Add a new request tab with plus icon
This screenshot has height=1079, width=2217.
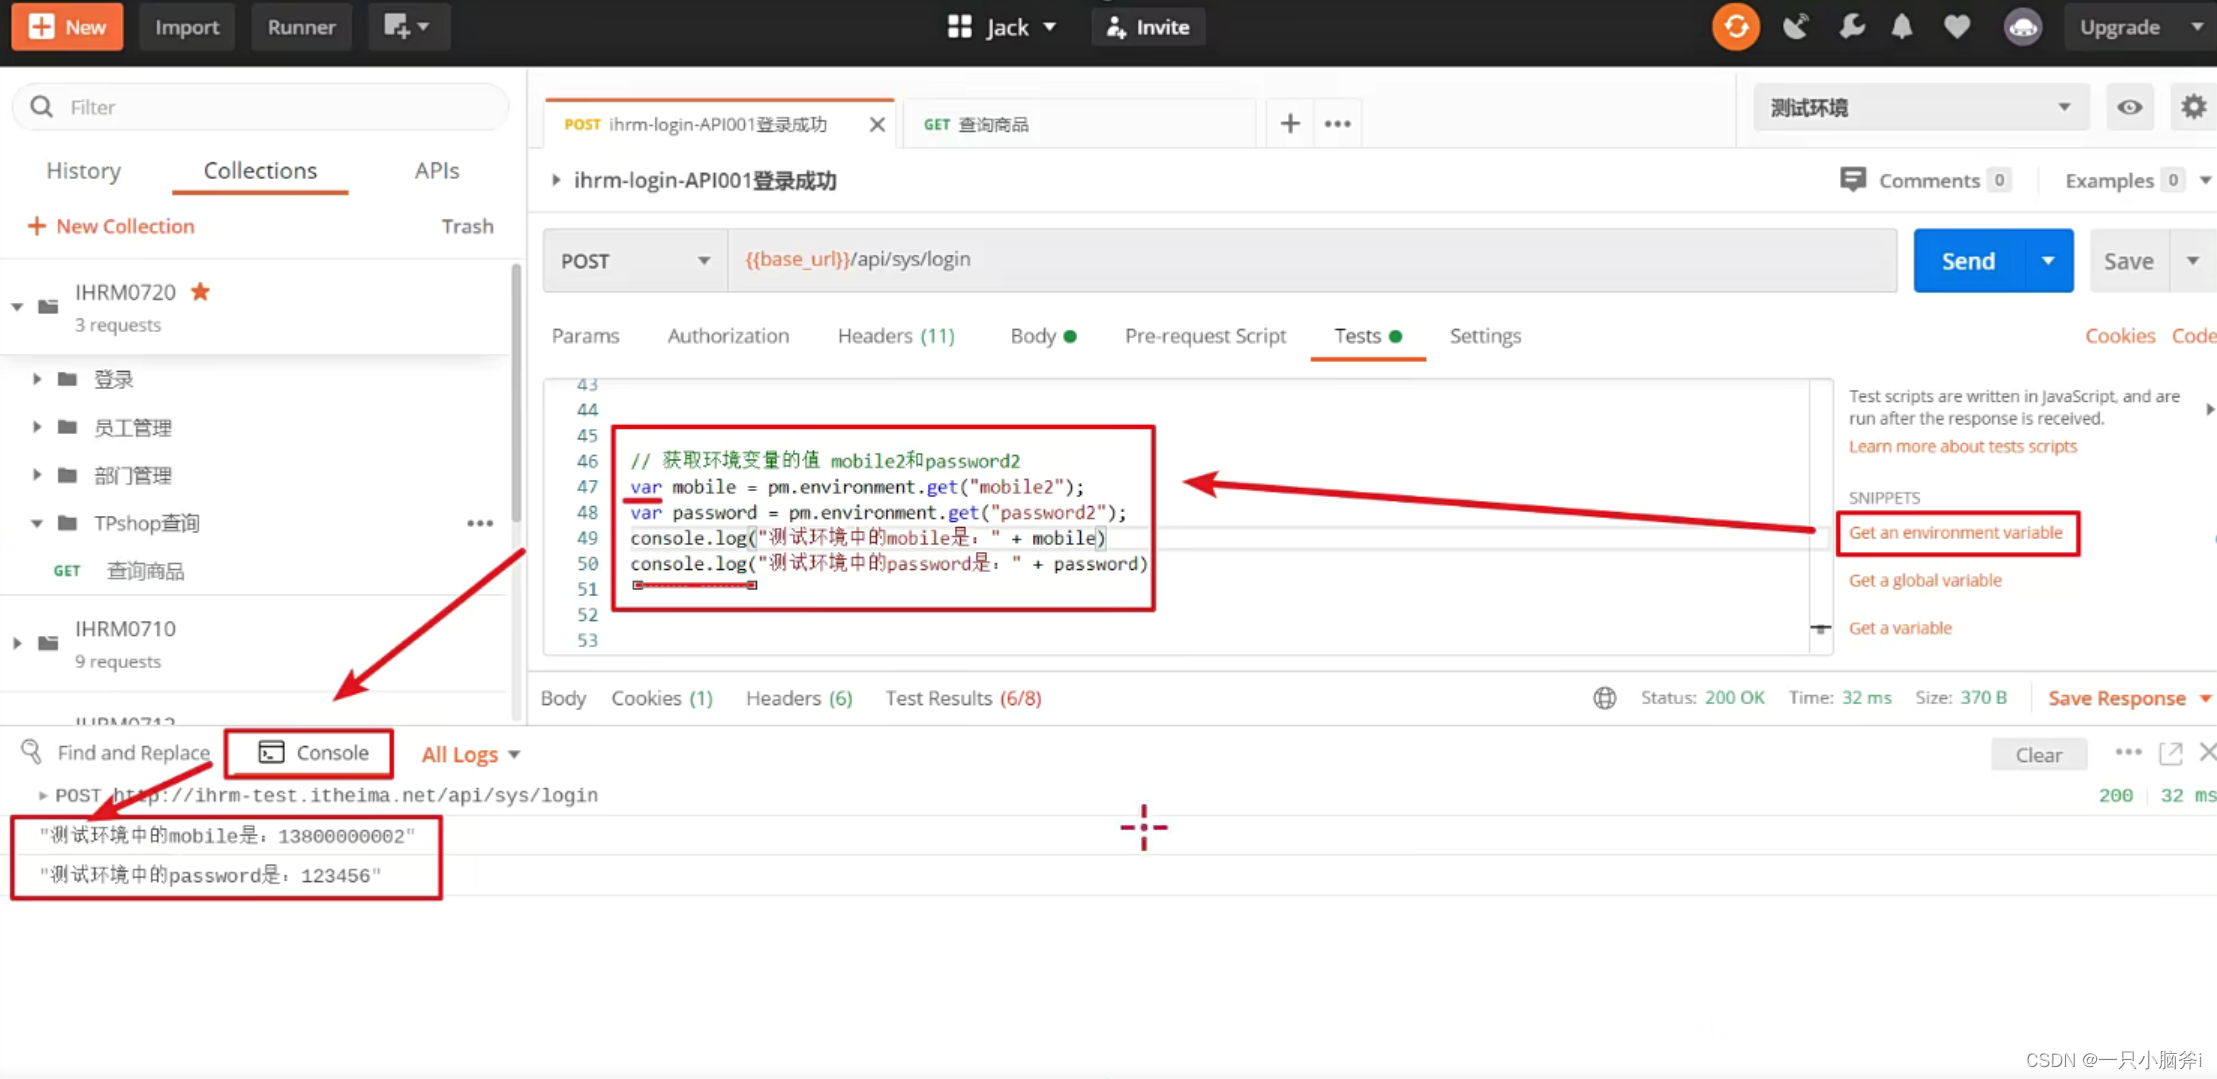point(1290,123)
